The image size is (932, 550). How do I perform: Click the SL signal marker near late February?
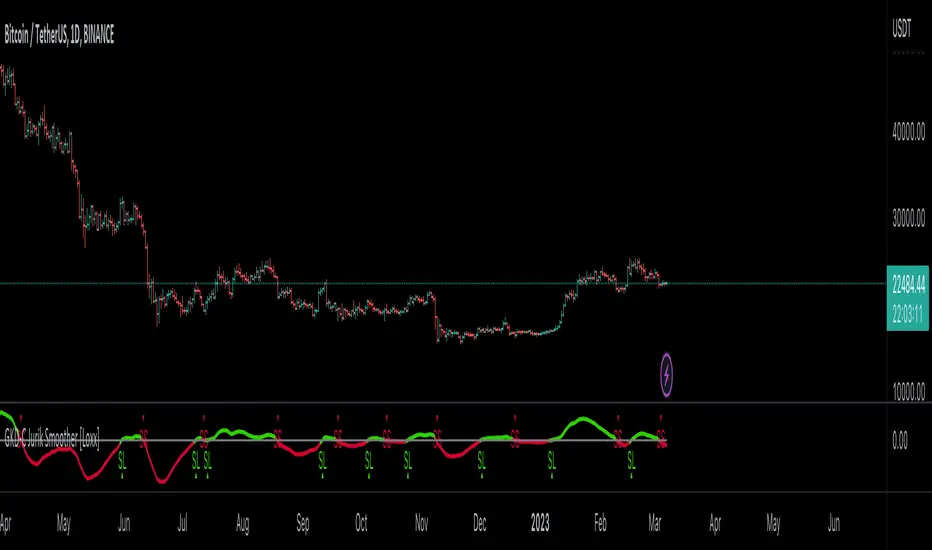[631, 461]
